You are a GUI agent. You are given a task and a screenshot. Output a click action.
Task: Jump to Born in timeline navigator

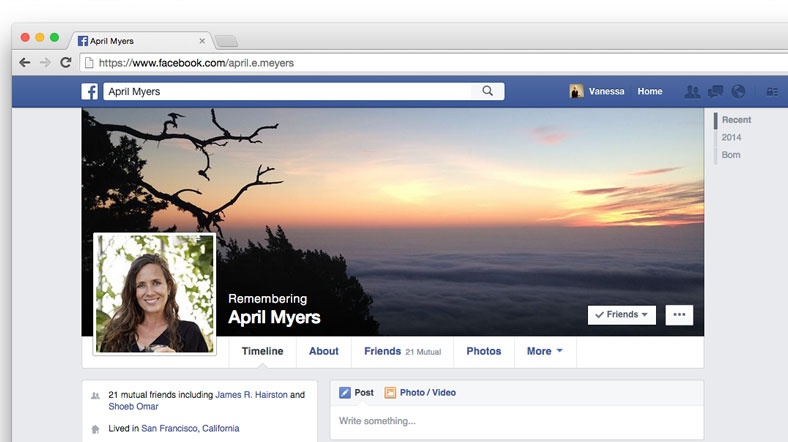coord(731,155)
